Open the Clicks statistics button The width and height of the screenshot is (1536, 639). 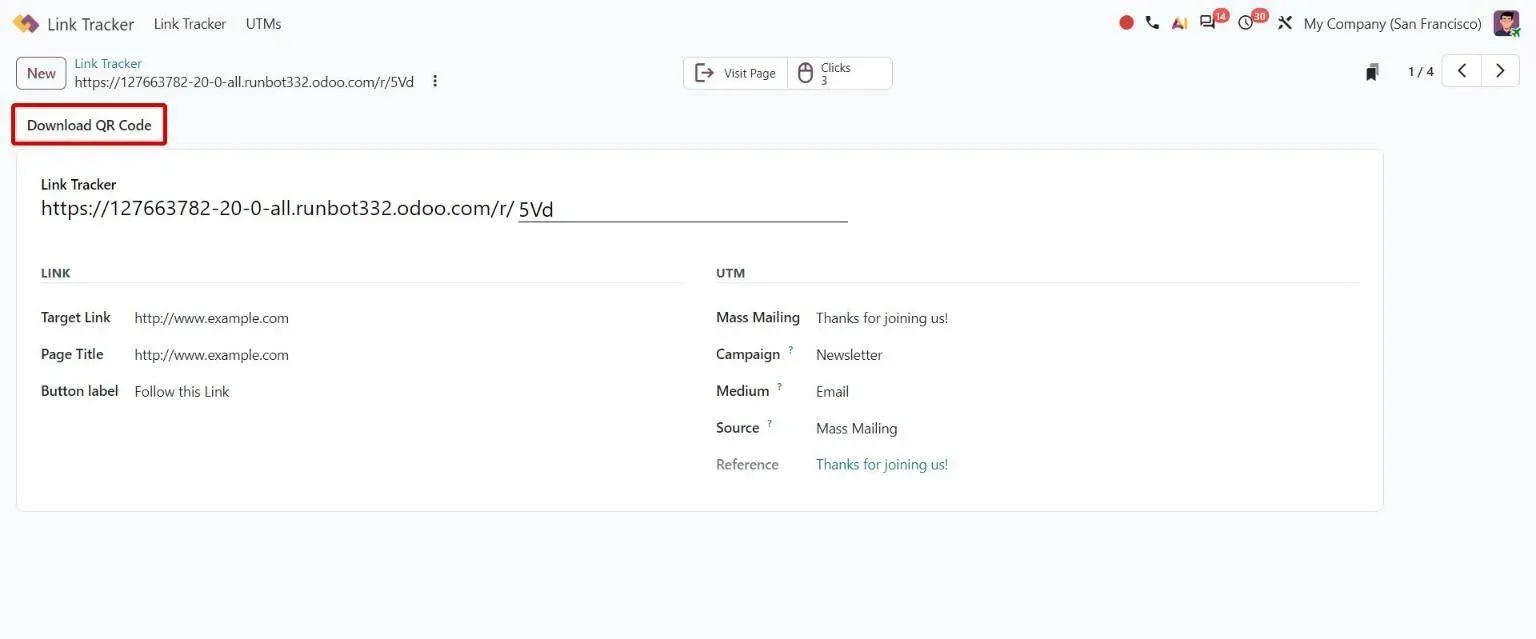(x=840, y=73)
